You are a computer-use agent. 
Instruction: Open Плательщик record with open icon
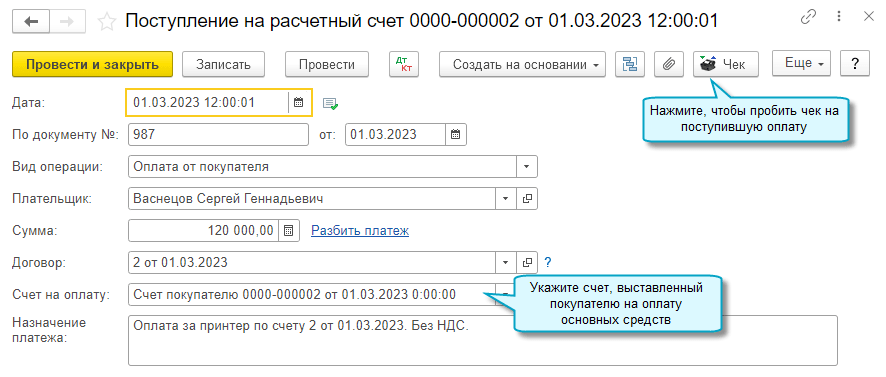pyautogui.click(x=527, y=198)
